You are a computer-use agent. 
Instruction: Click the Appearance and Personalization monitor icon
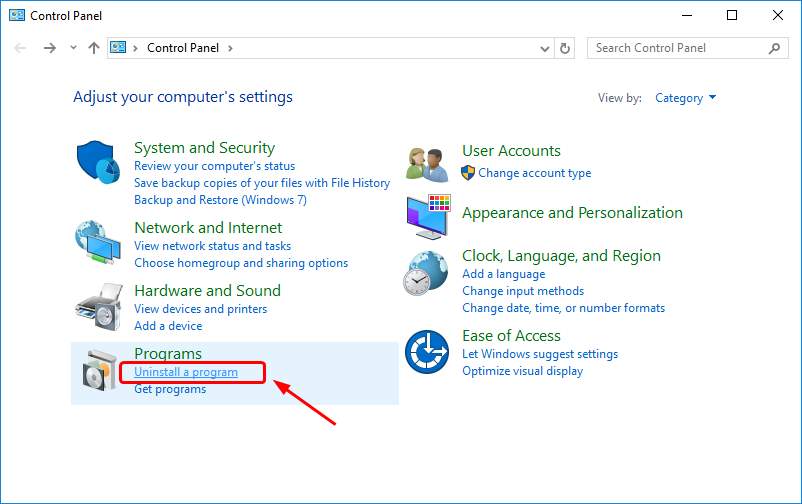click(x=429, y=216)
